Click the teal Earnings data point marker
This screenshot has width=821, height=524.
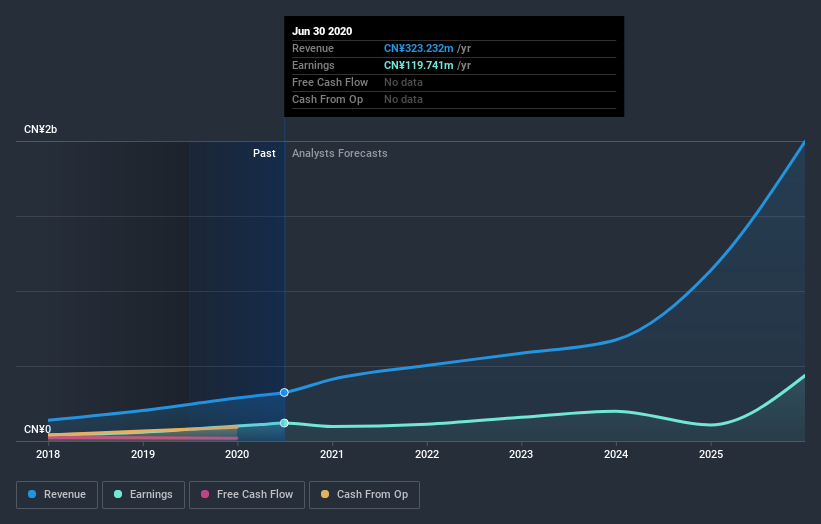tap(284, 423)
